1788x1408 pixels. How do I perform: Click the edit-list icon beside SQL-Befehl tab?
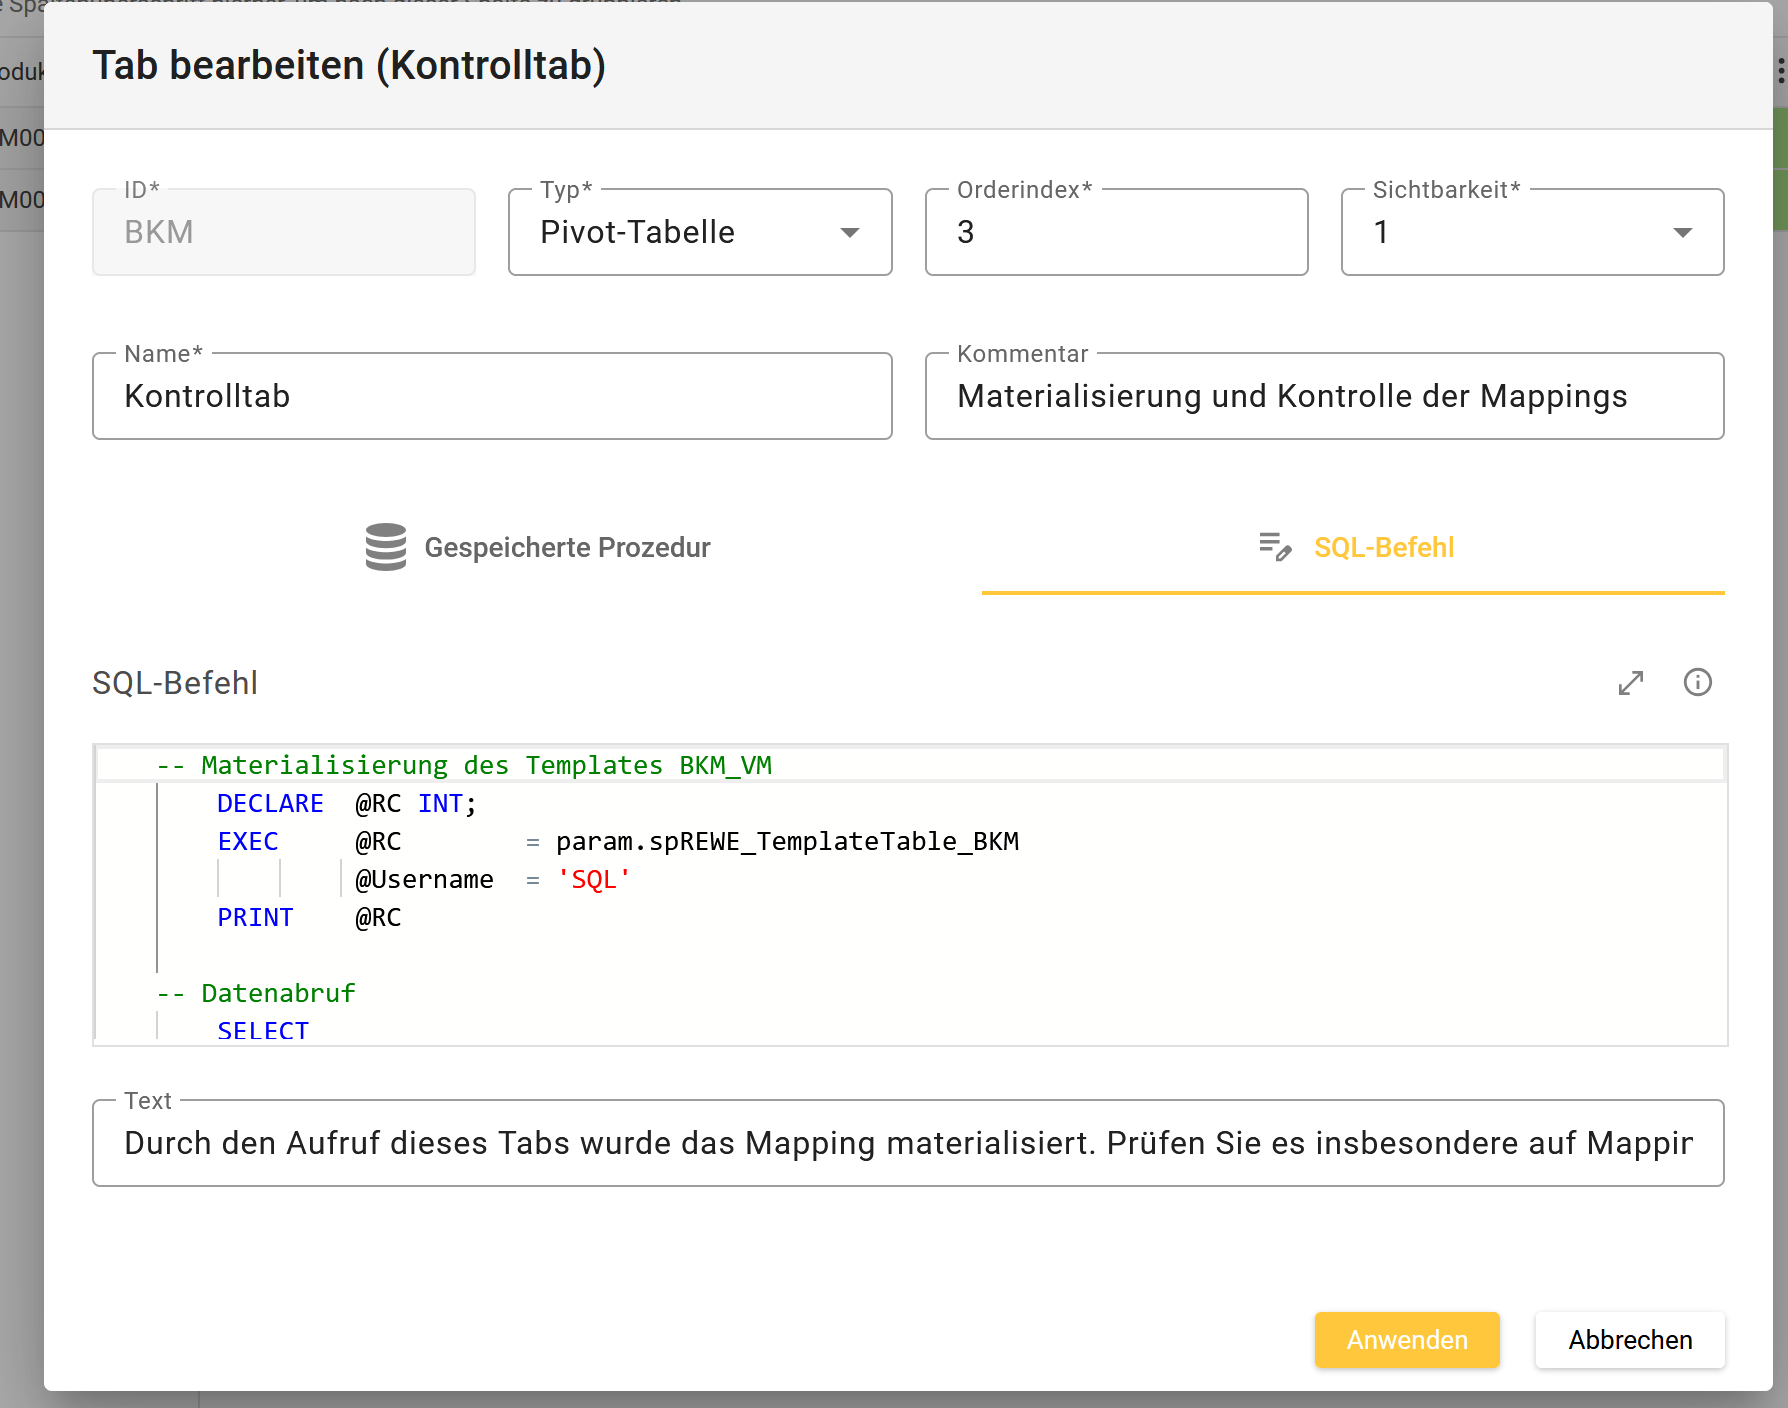pos(1275,547)
